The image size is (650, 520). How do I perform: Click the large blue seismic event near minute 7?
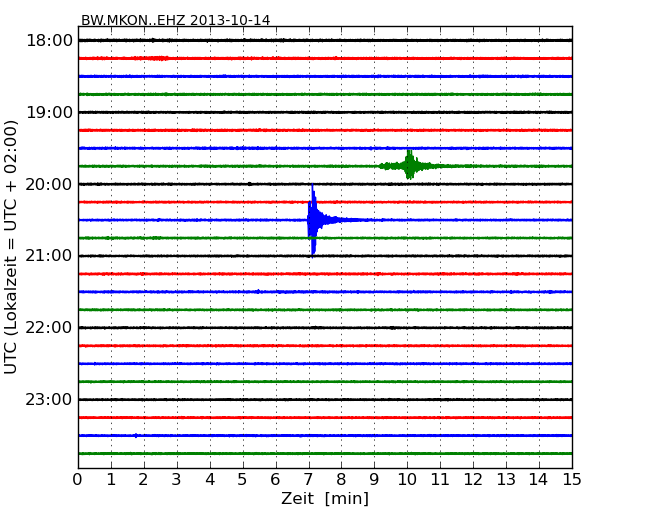coord(314,220)
